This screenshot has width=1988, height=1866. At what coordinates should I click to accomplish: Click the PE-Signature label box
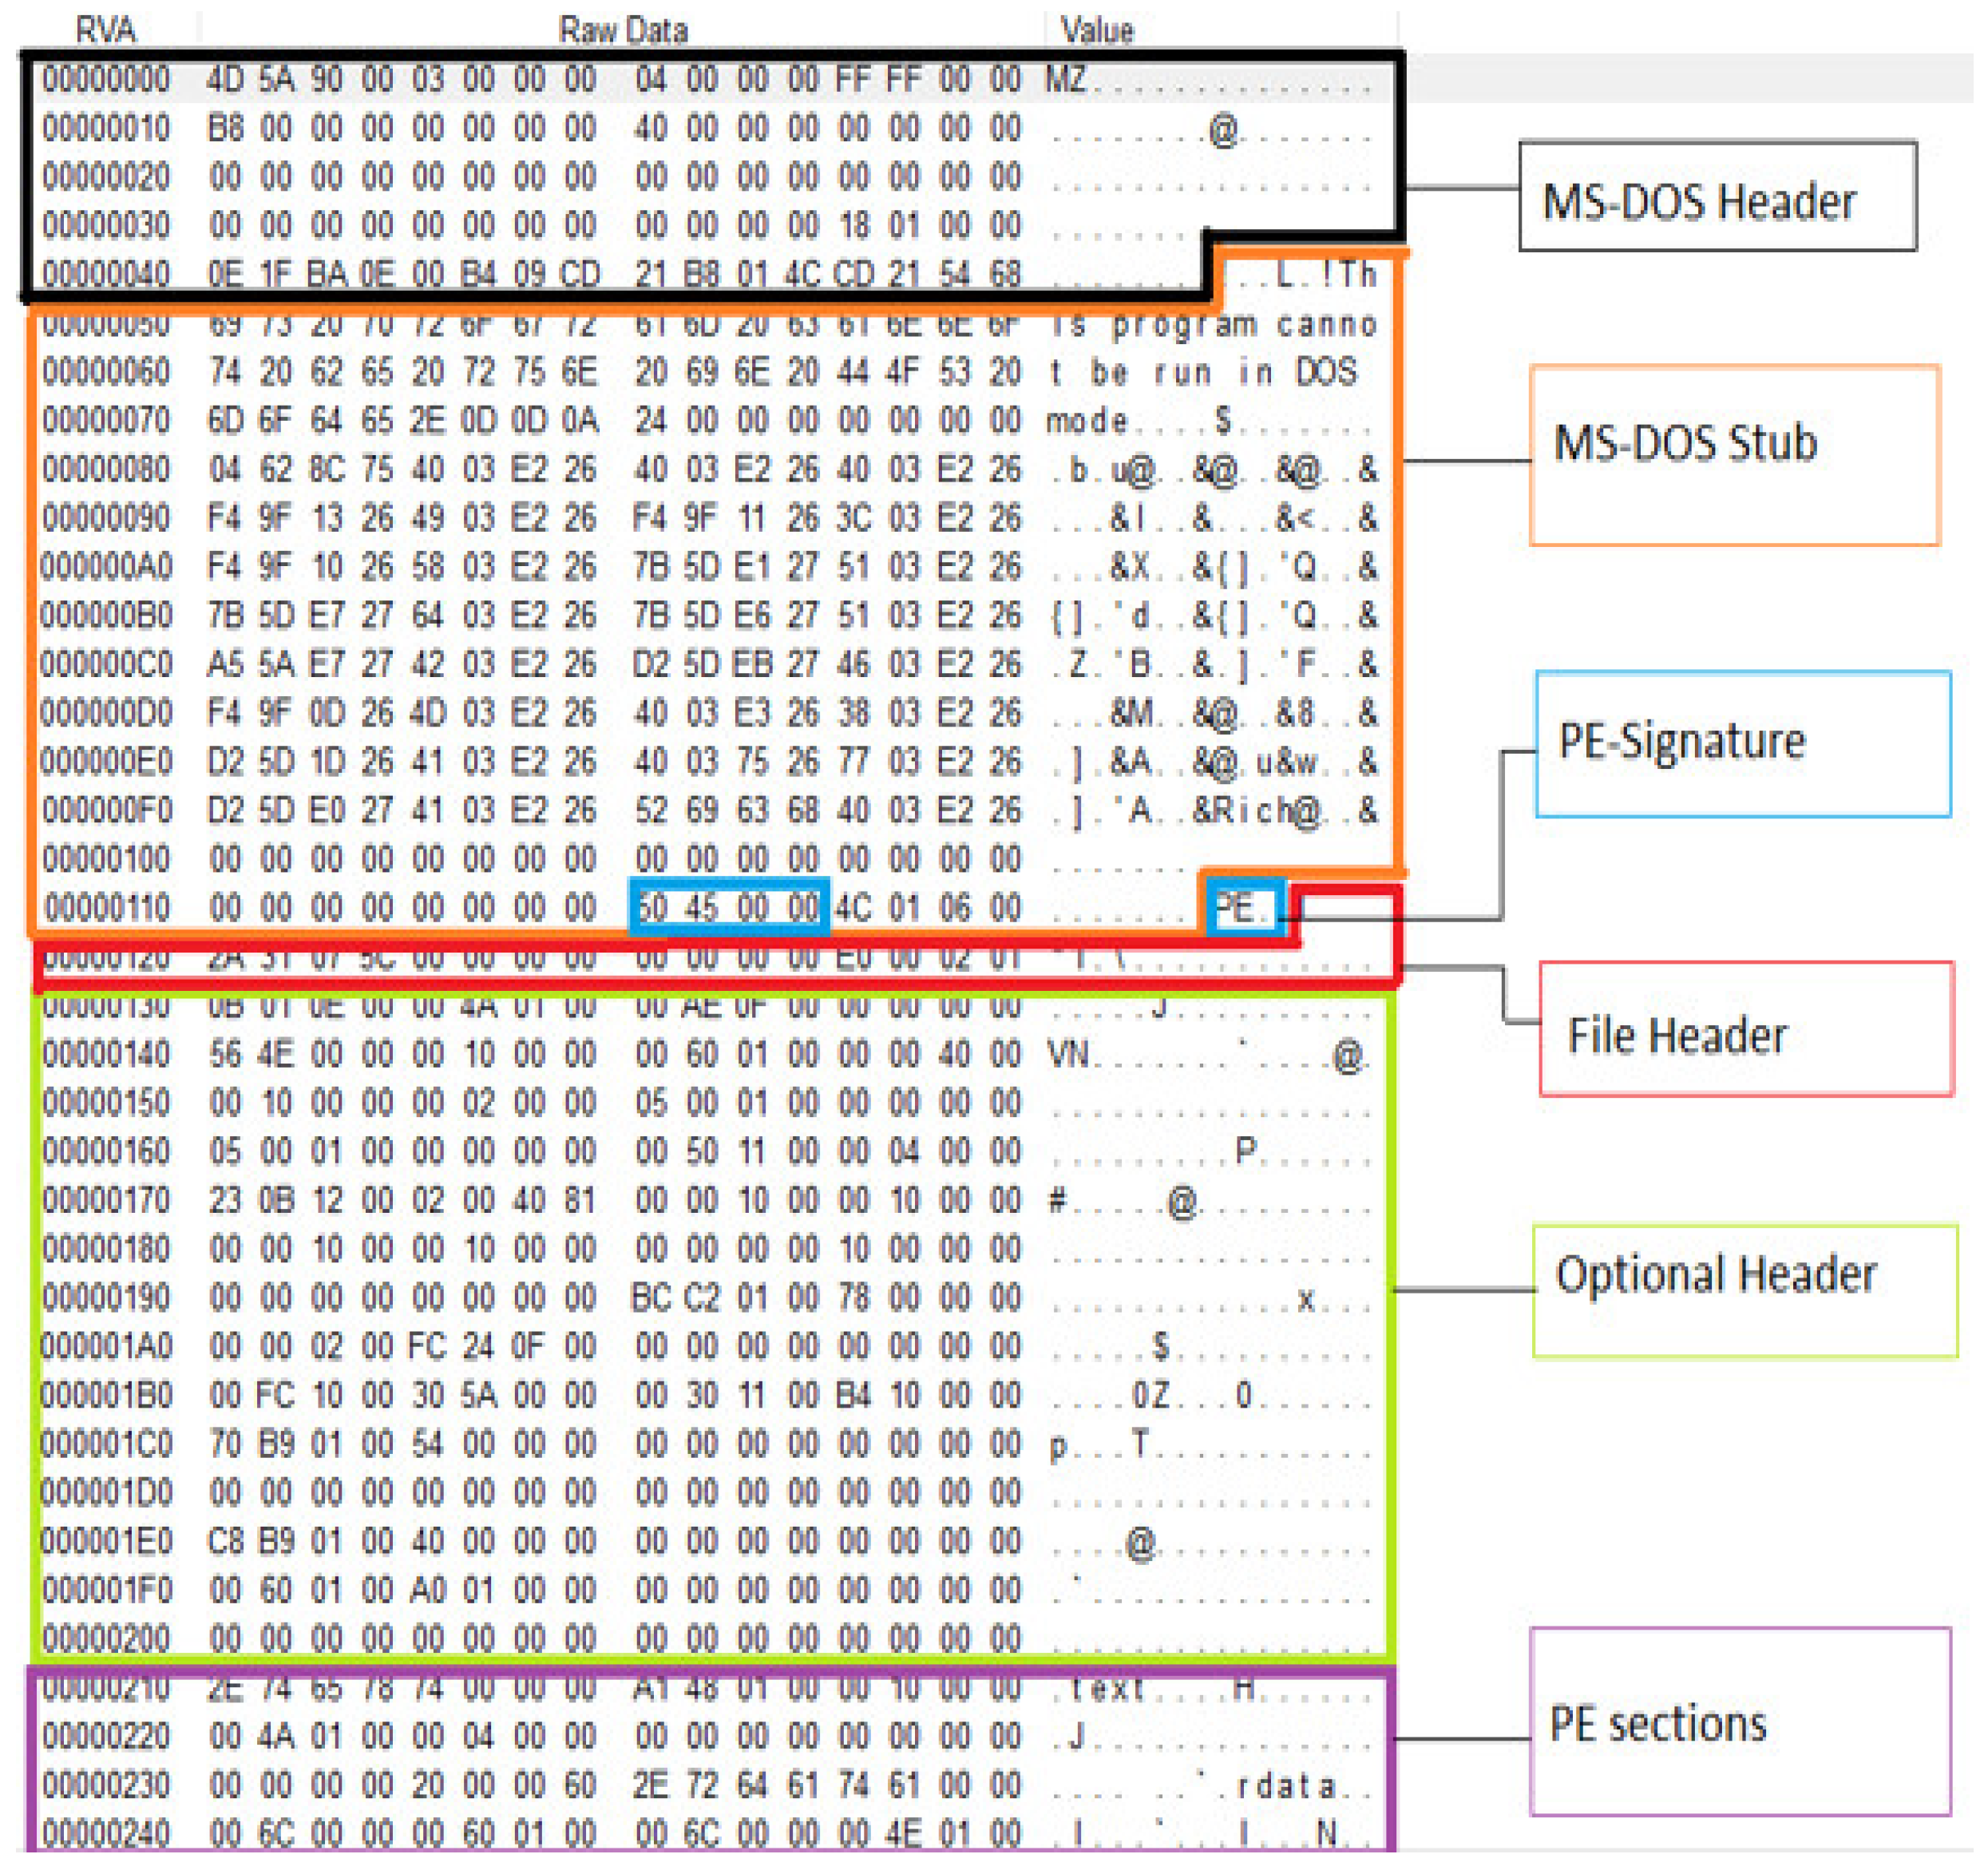tap(1742, 744)
